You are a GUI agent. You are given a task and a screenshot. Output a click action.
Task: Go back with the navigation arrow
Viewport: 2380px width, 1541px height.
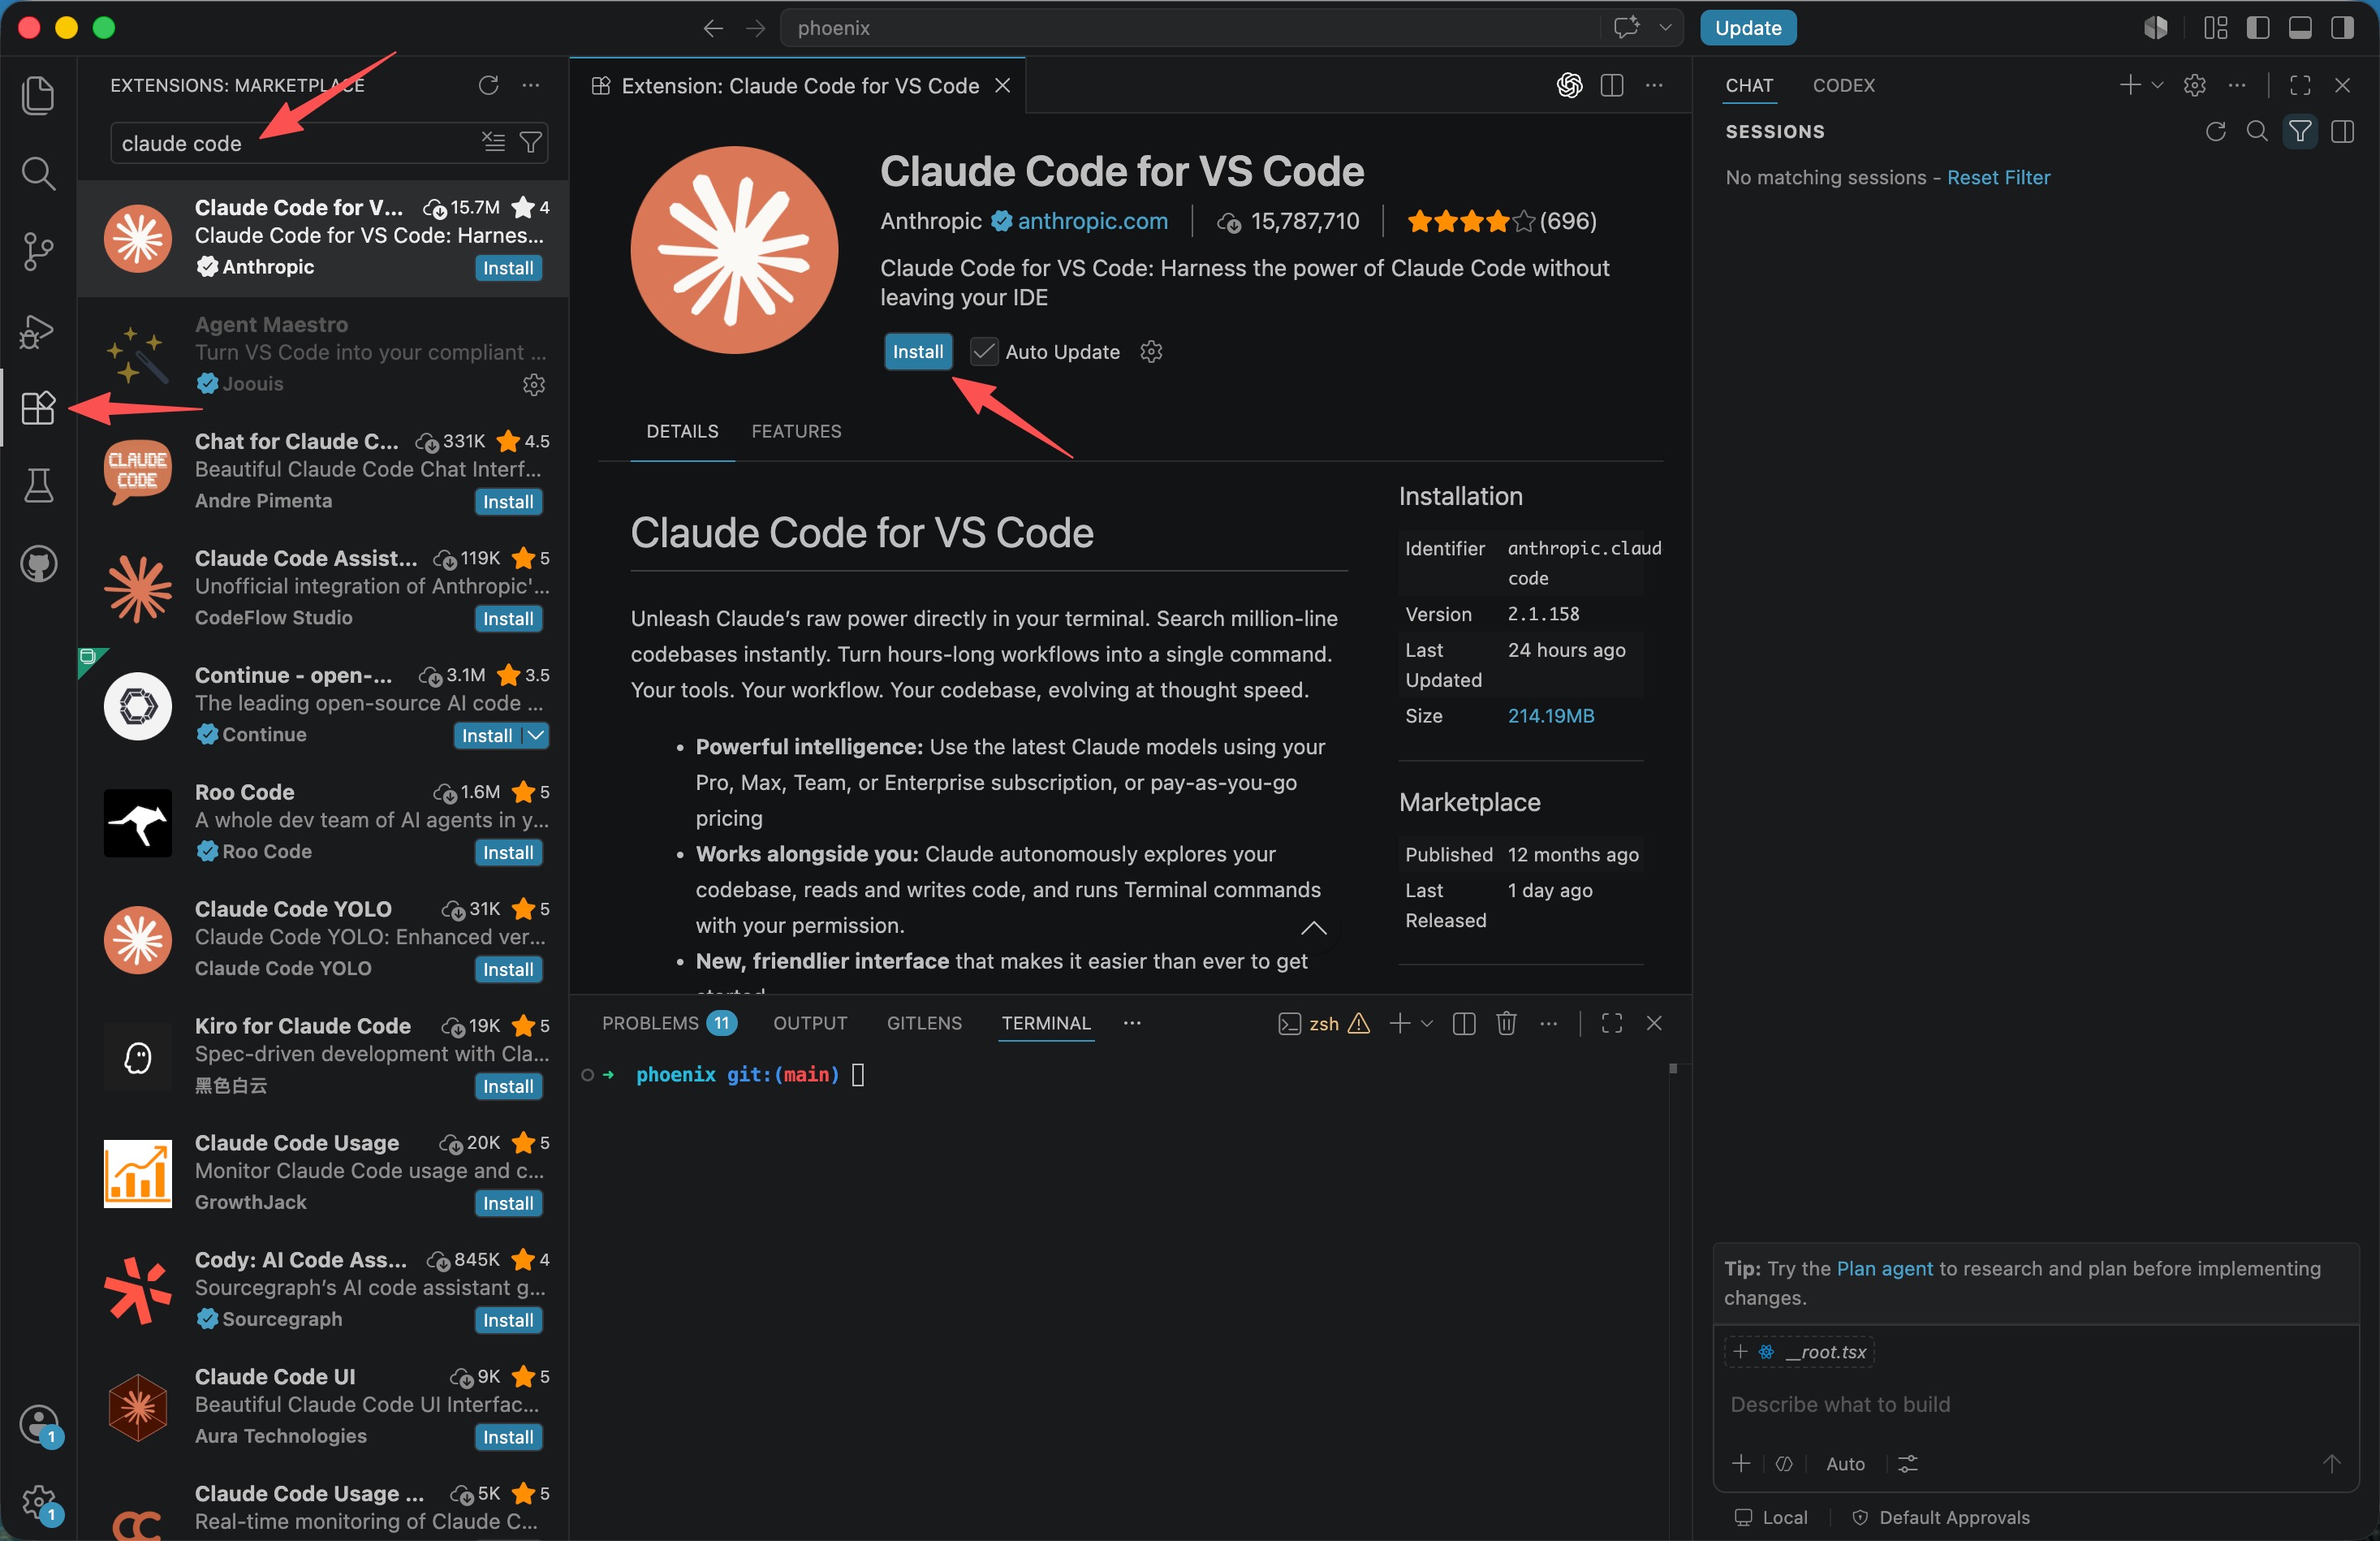pyautogui.click(x=712, y=28)
